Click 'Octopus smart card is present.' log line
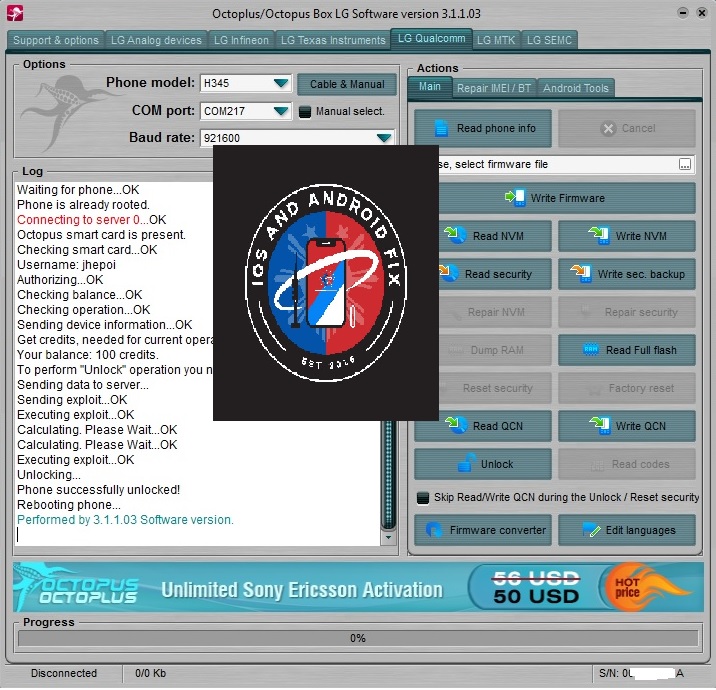Screen dimensions: 716x690 click(x=101, y=235)
